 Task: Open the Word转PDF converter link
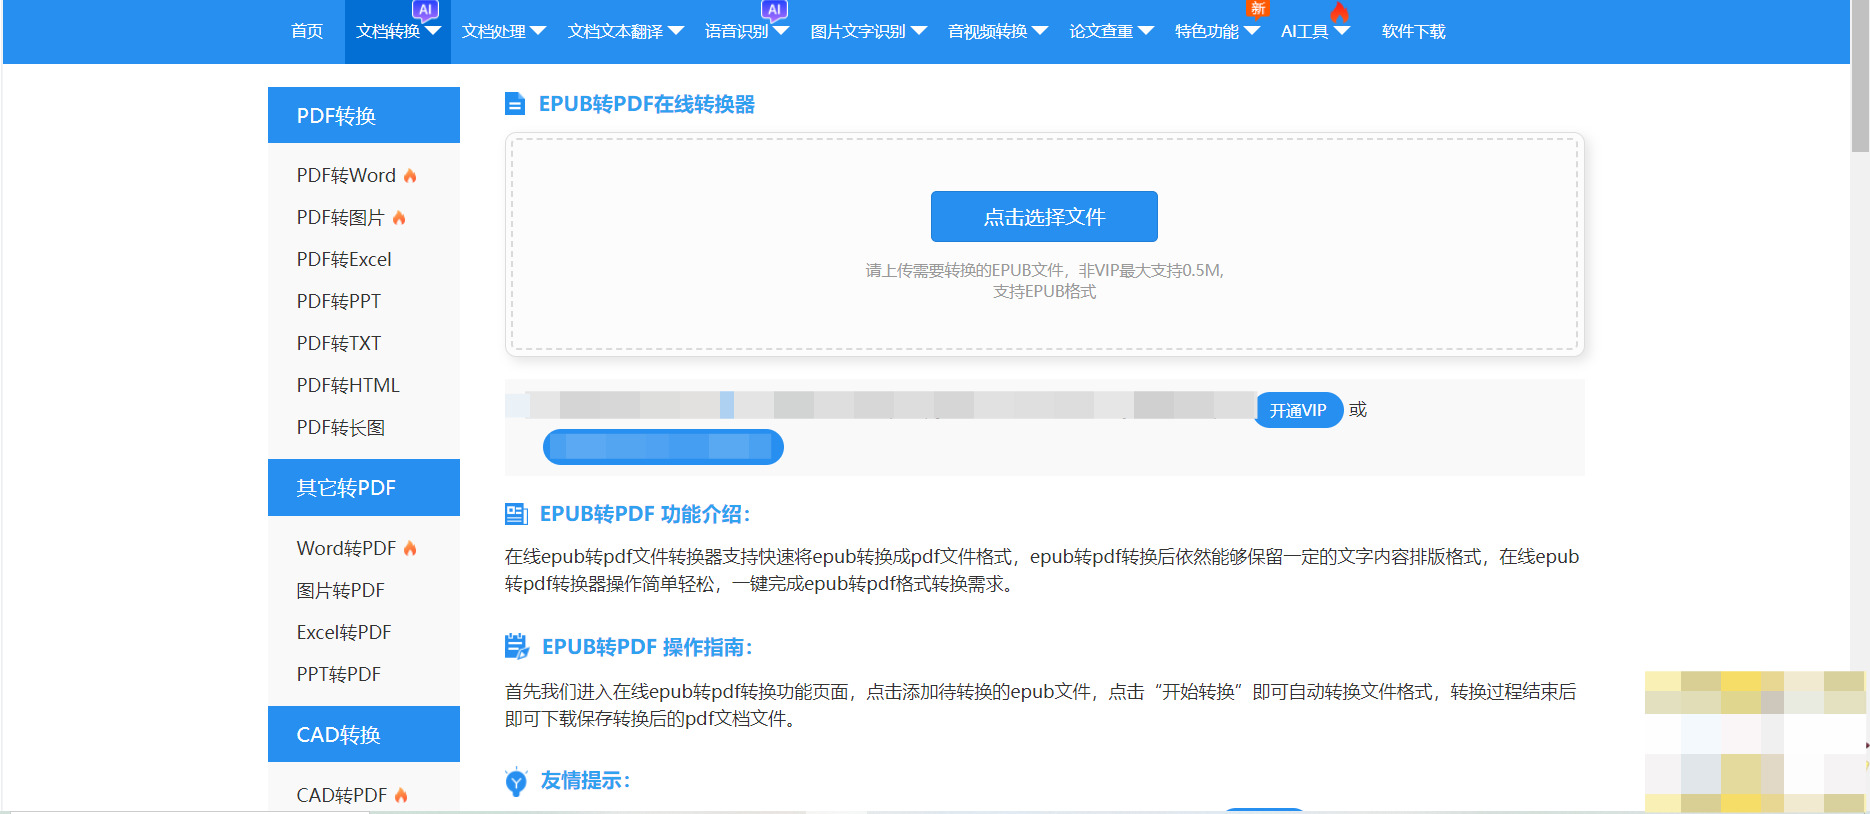coord(346,549)
